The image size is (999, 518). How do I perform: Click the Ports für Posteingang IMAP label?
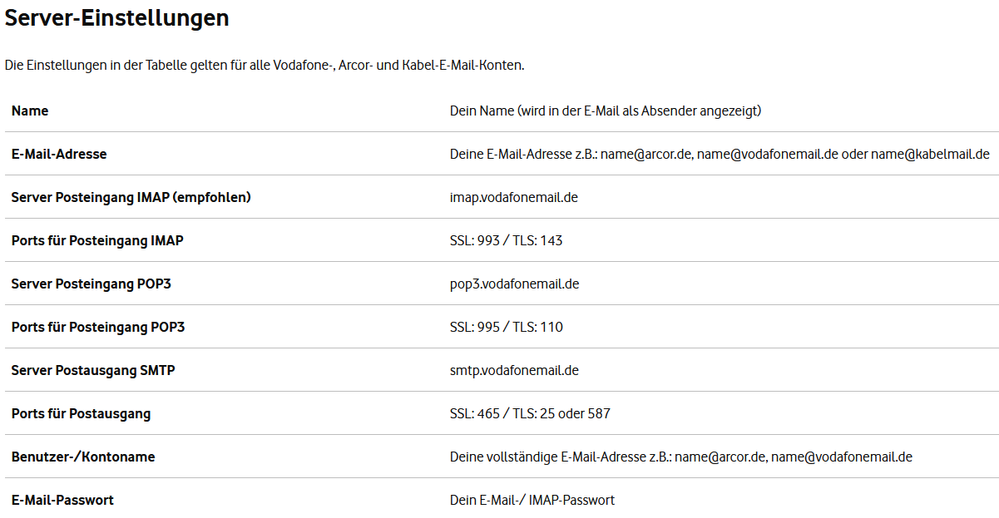click(x=97, y=240)
